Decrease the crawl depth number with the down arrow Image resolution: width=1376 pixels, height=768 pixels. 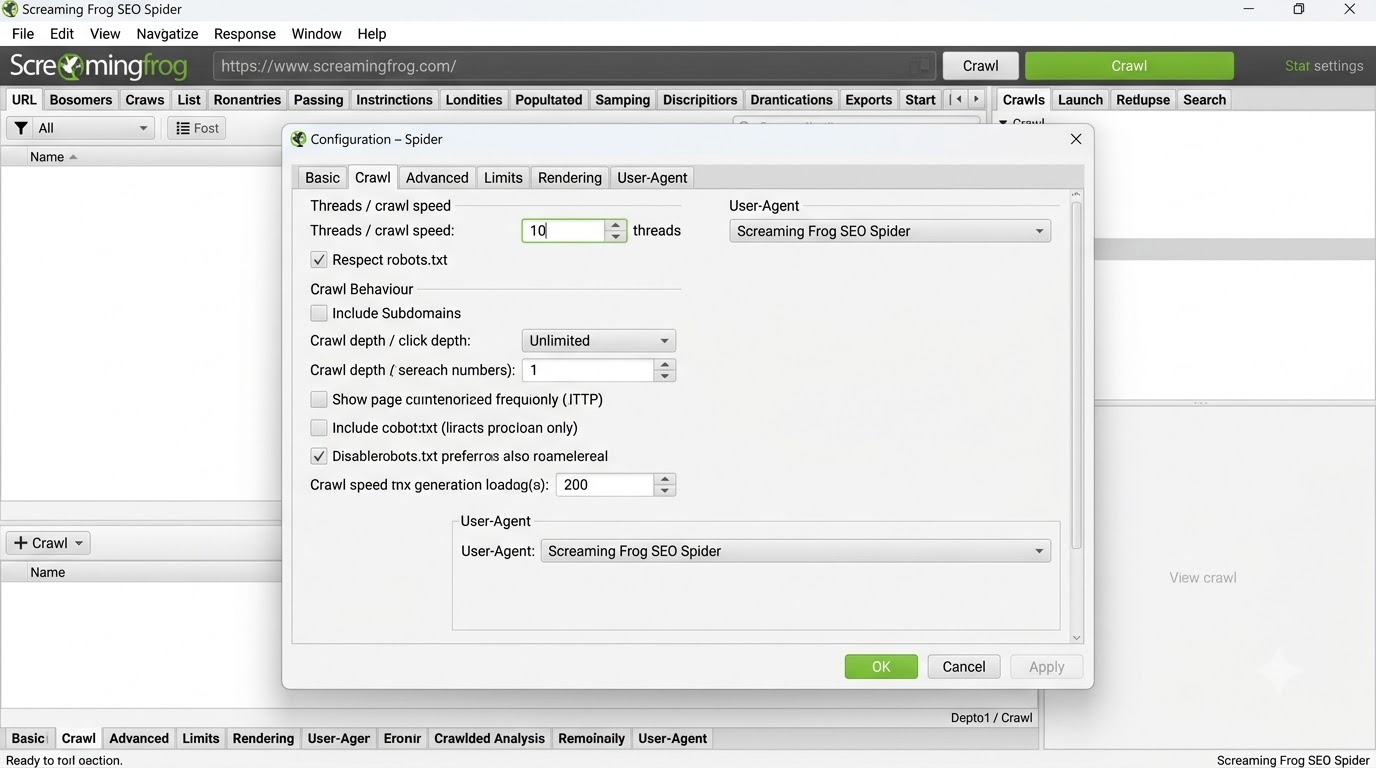point(665,376)
